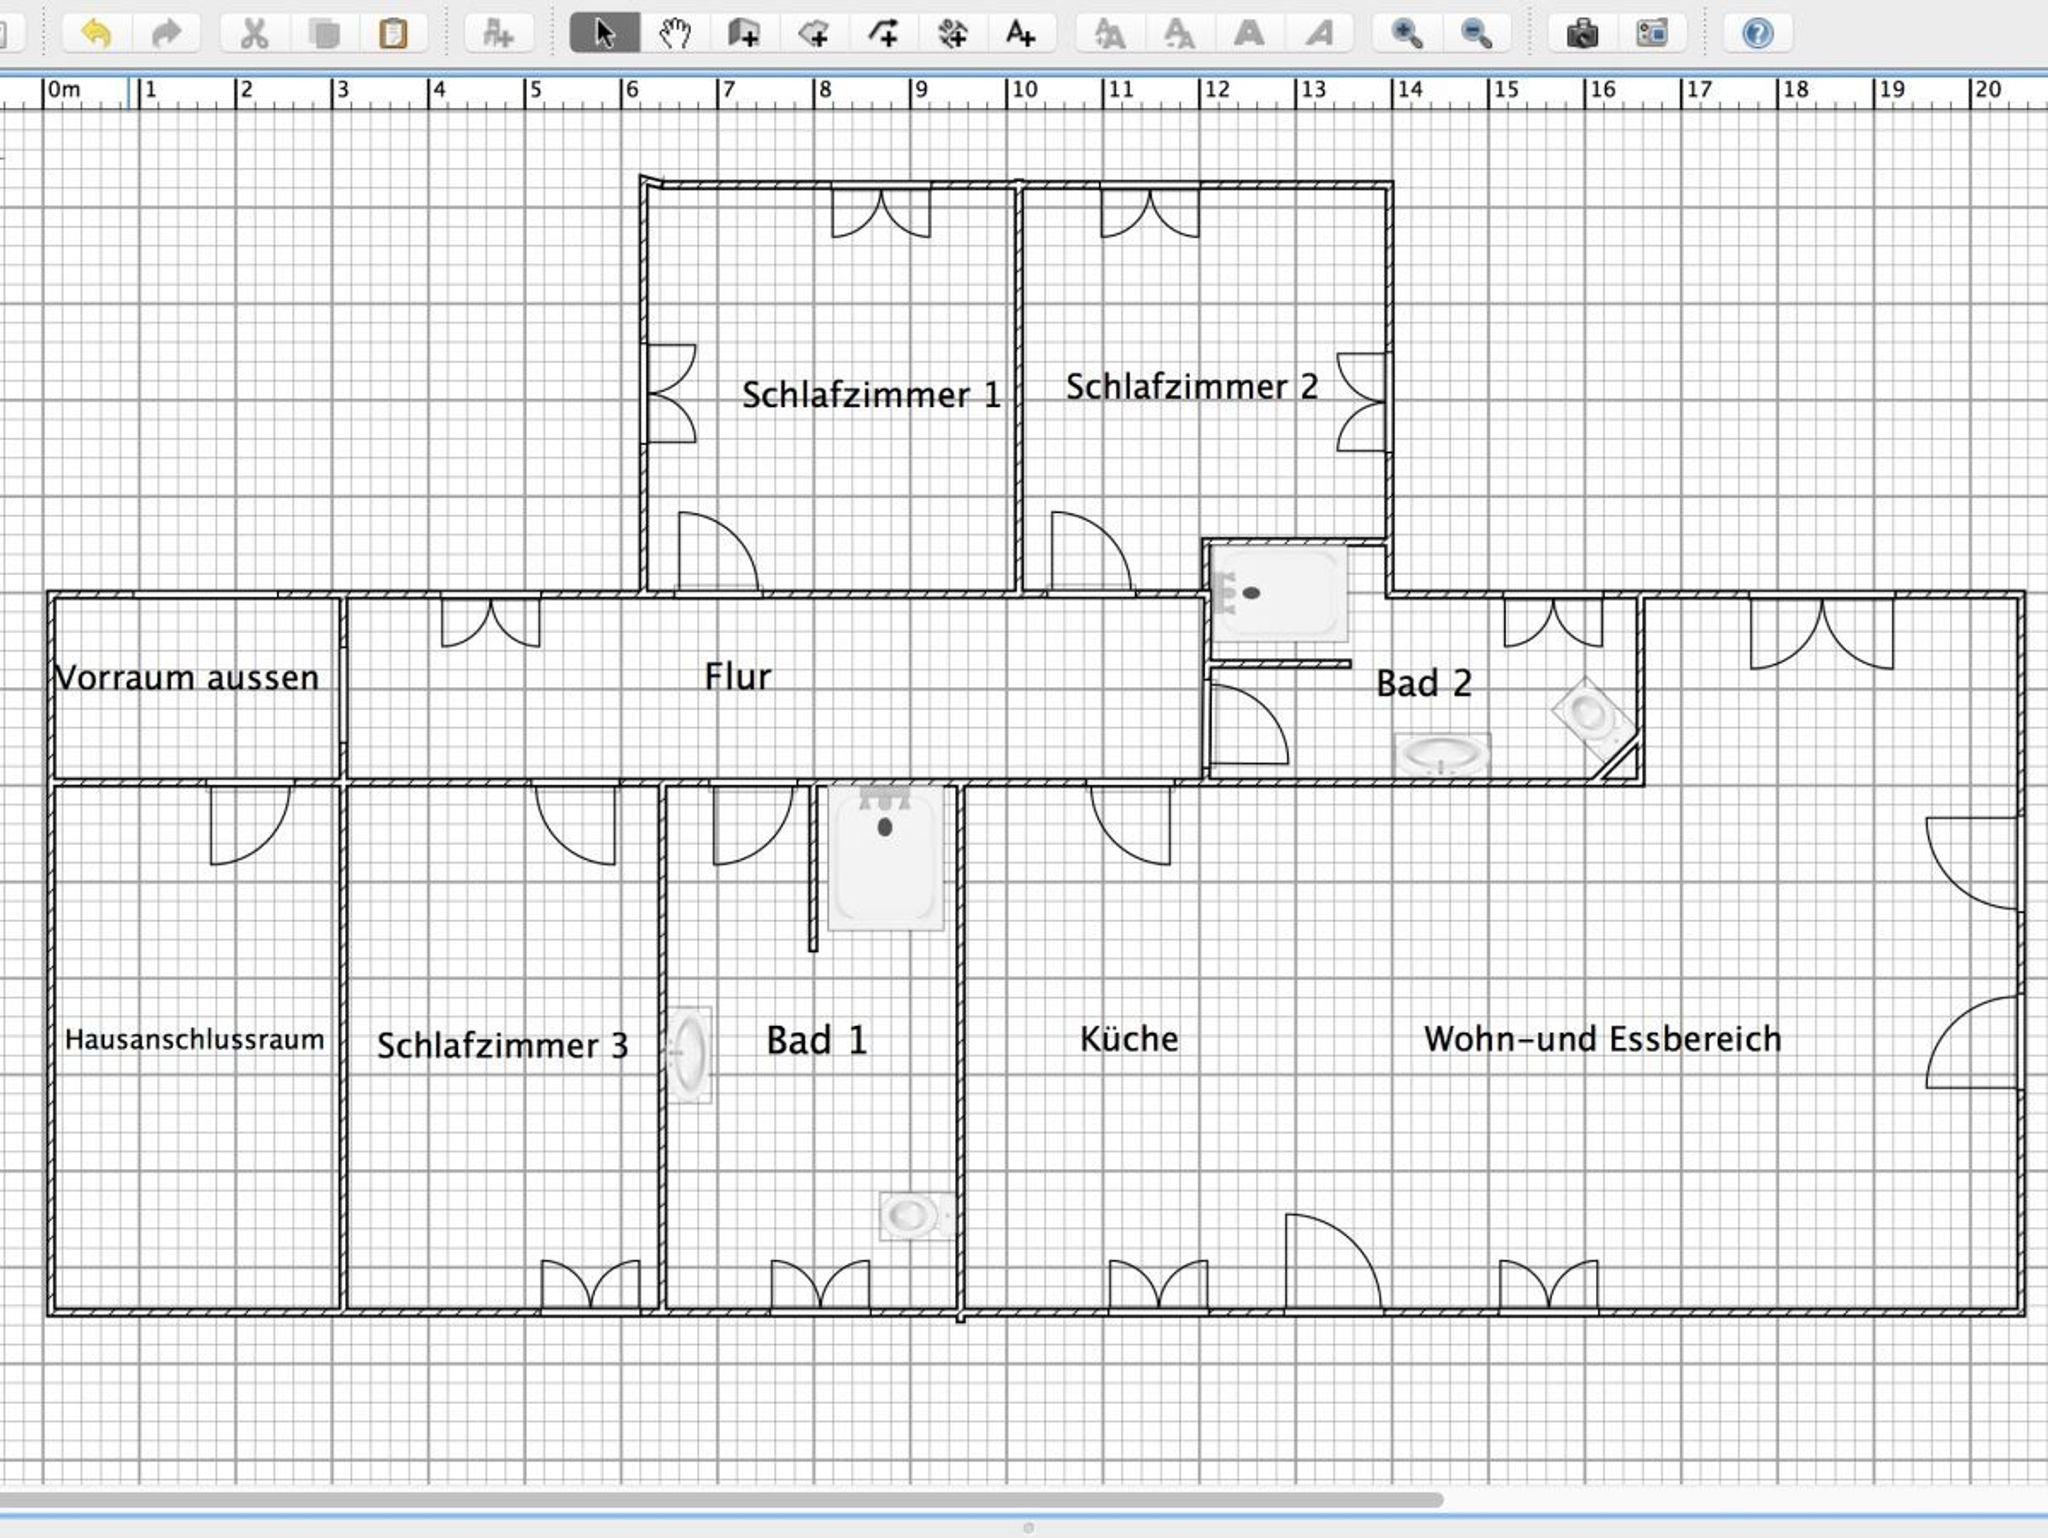Select the Add text labels tool

[x=1020, y=34]
